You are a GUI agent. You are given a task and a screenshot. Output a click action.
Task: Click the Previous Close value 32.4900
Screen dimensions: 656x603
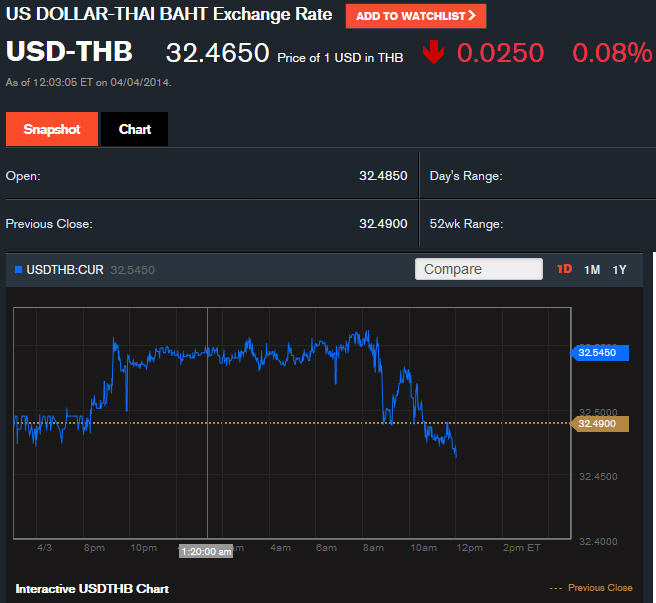click(x=383, y=224)
